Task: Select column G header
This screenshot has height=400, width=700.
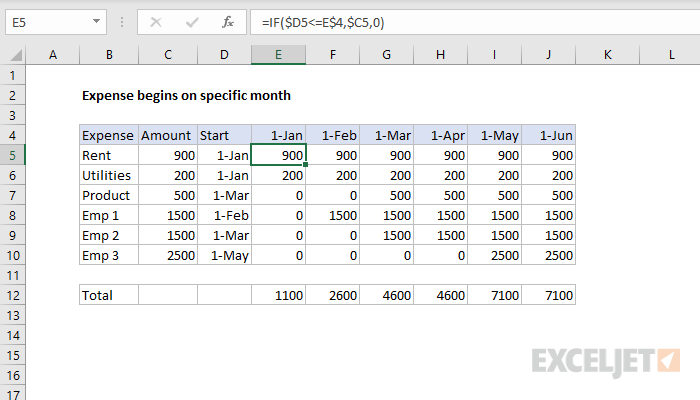Action: click(x=387, y=55)
